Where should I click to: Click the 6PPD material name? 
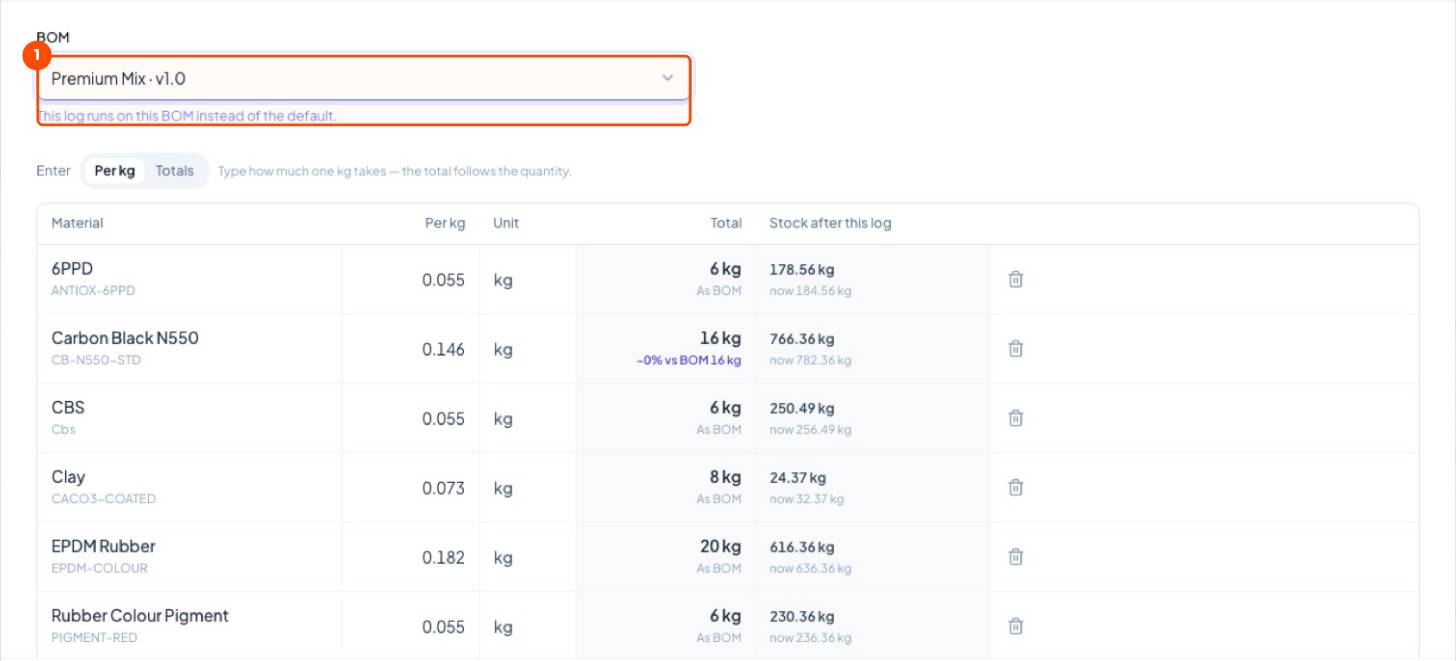coord(72,268)
